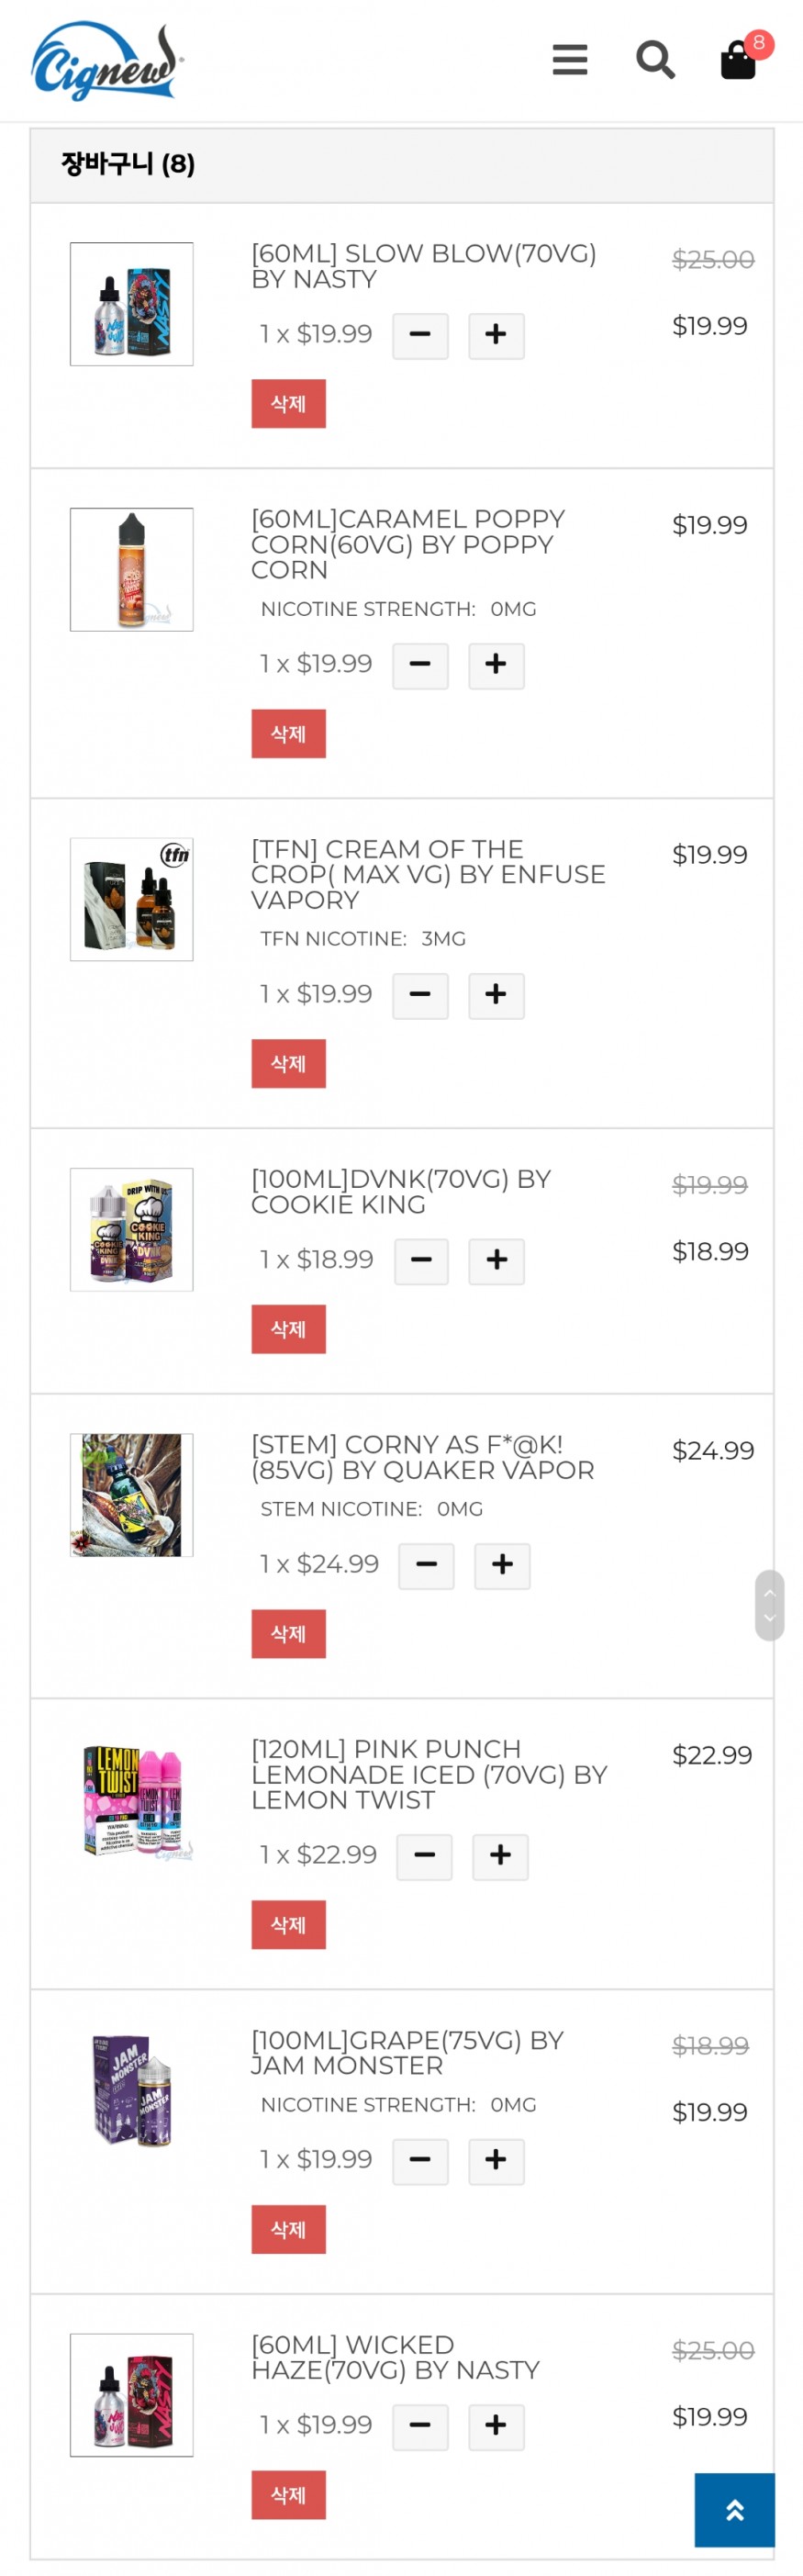Decrease quantity of Pink Punch Lemonade Iced
This screenshot has width=803, height=2576.
424,1856
